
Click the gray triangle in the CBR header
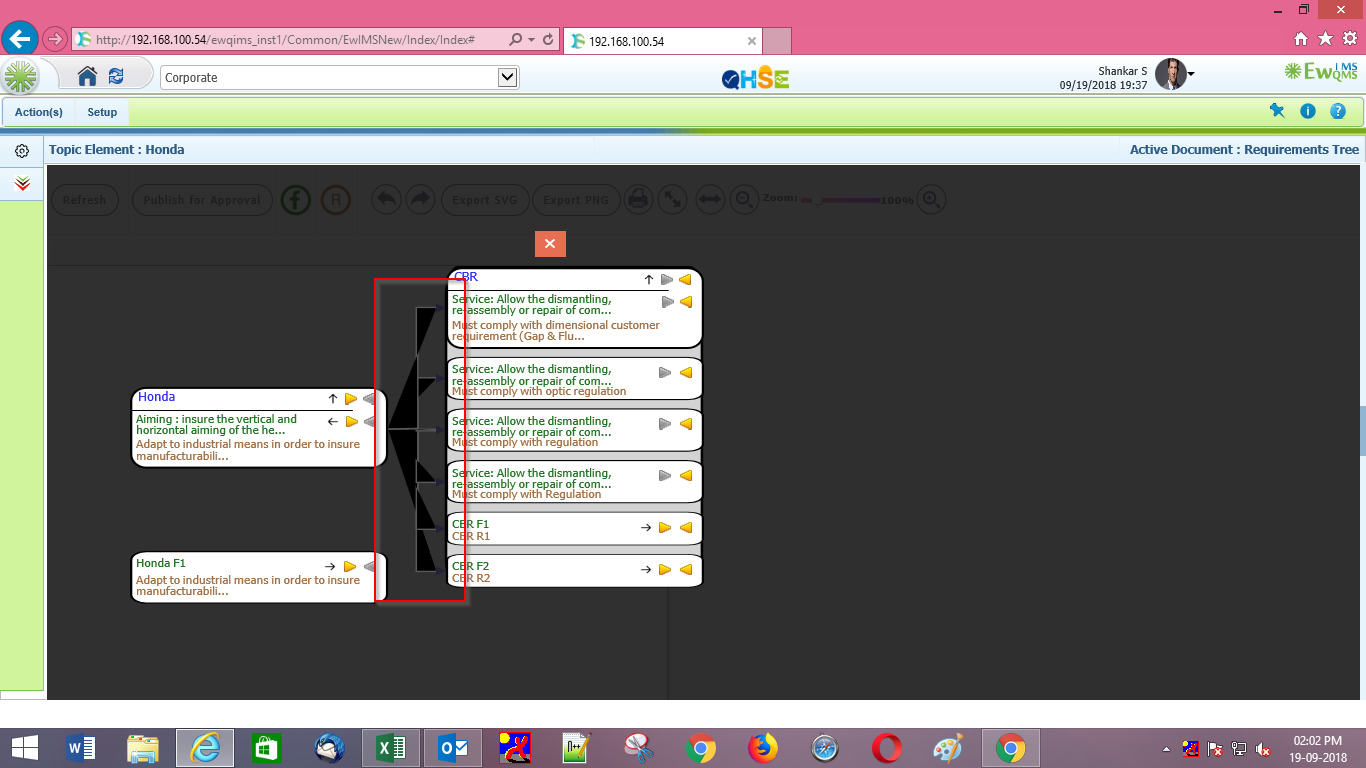667,279
